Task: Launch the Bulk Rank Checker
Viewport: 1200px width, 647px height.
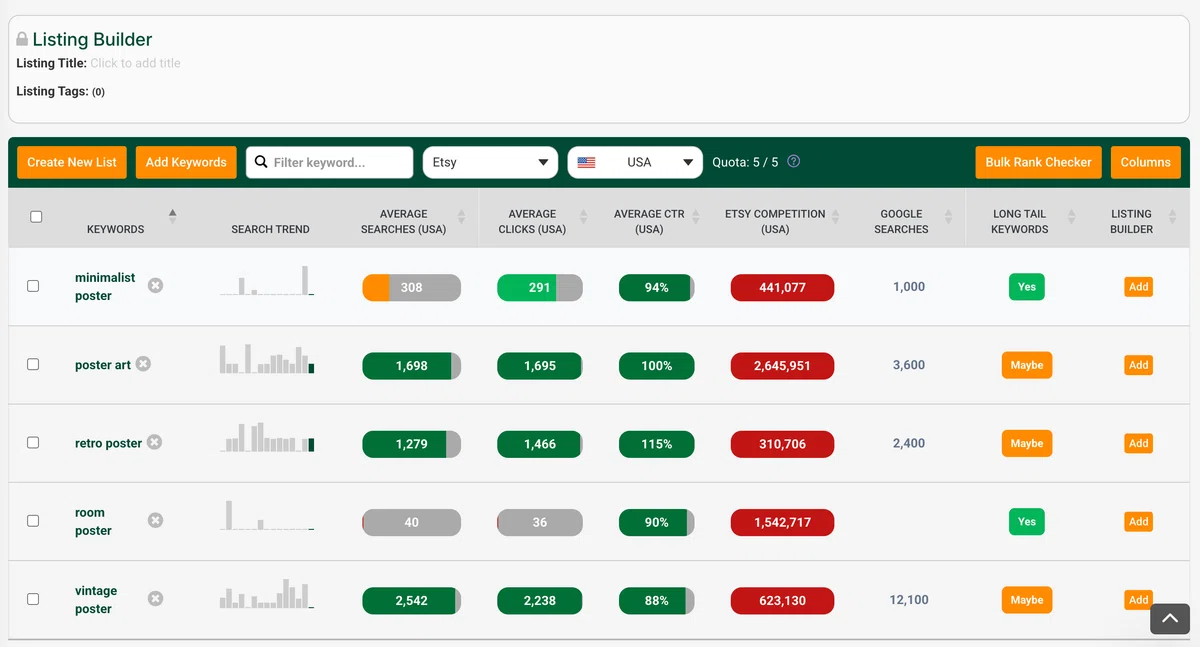Action: (x=1038, y=162)
